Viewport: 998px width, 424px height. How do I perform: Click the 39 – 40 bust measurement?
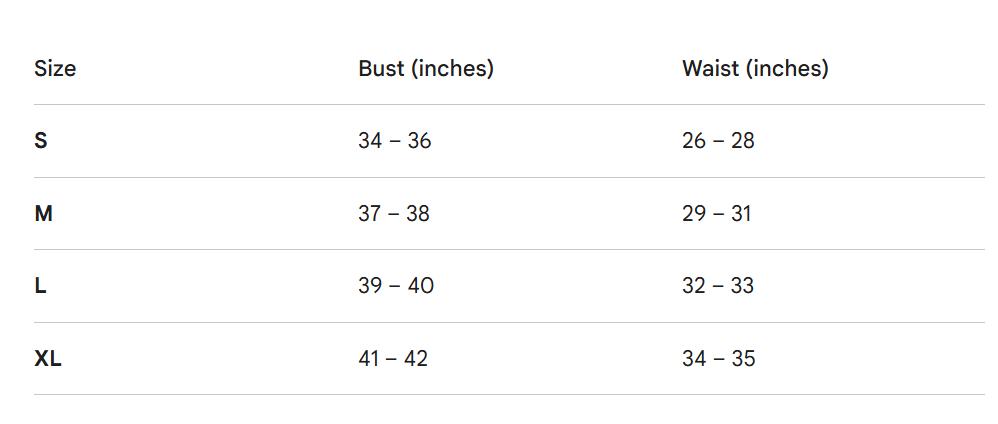point(396,286)
